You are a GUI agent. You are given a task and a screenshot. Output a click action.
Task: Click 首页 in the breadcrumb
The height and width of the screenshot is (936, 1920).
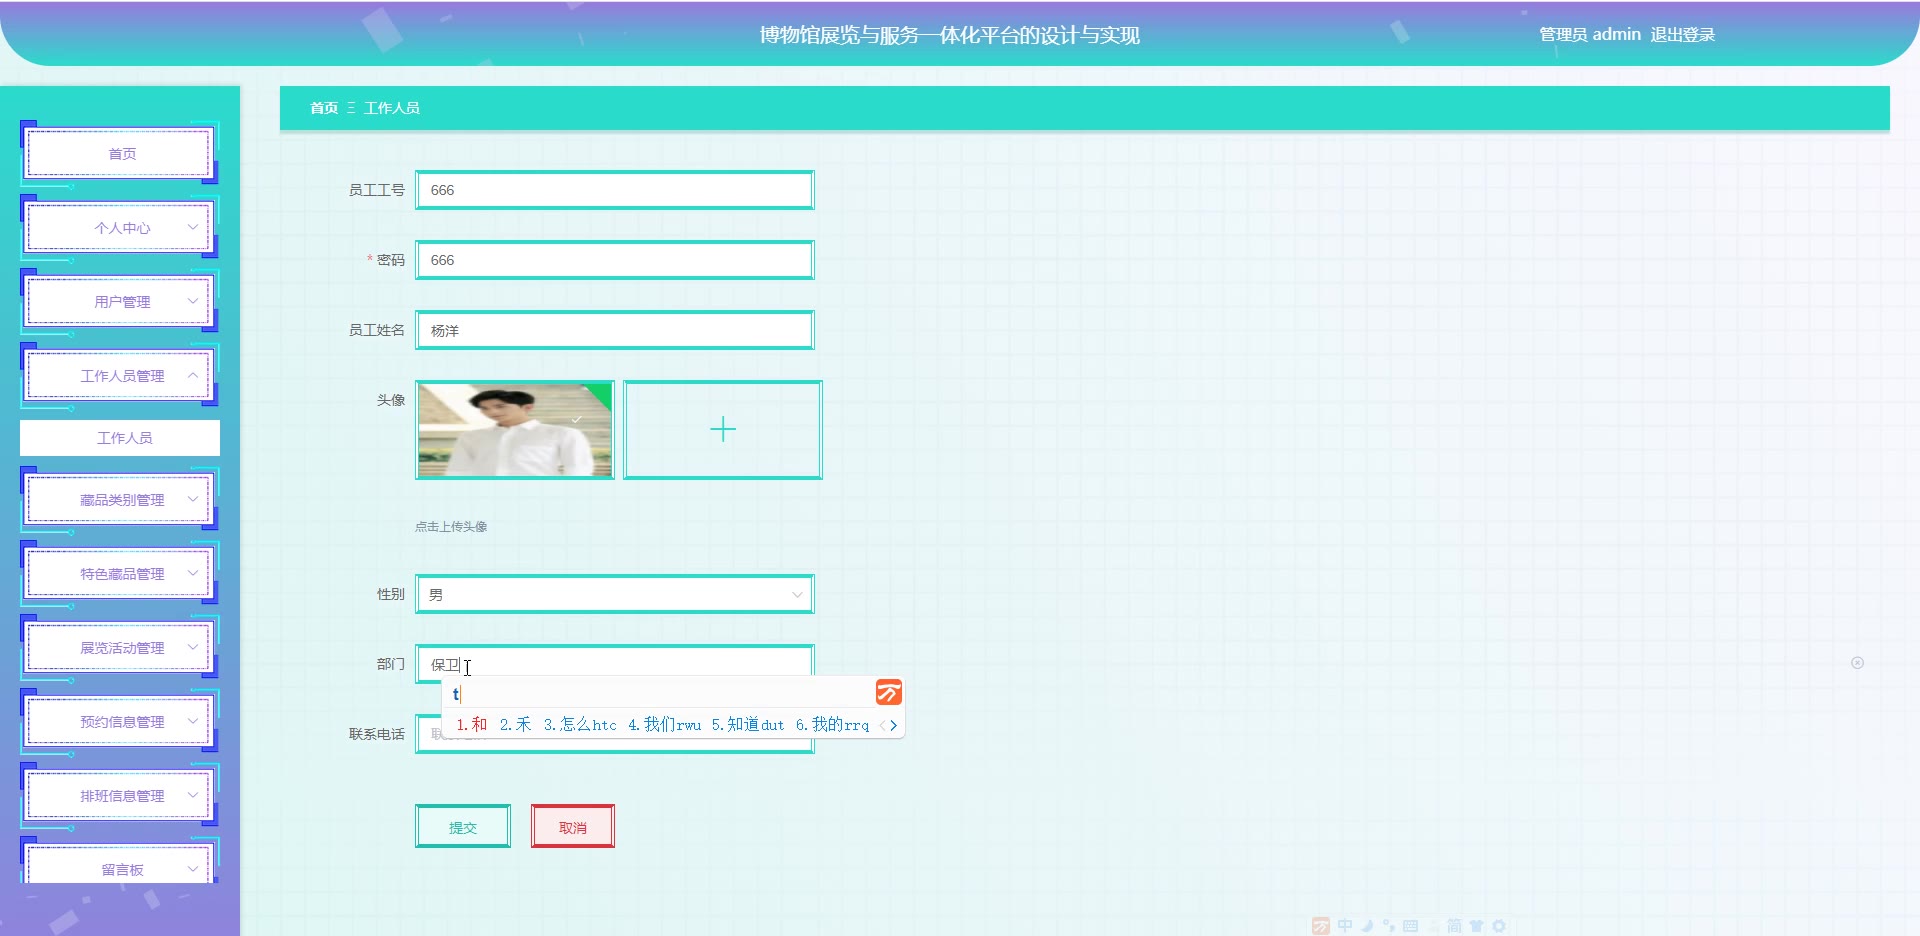click(x=324, y=108)
